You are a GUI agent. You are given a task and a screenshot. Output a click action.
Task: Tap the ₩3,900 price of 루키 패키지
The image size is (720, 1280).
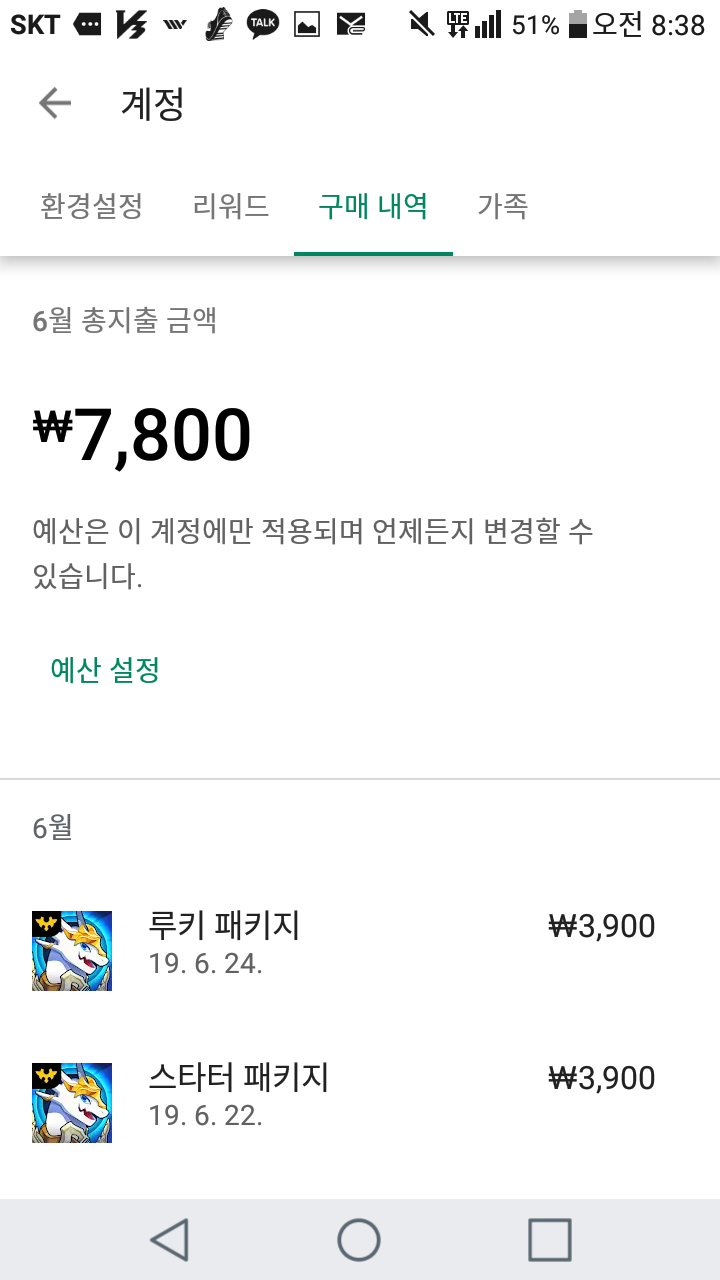602,926
